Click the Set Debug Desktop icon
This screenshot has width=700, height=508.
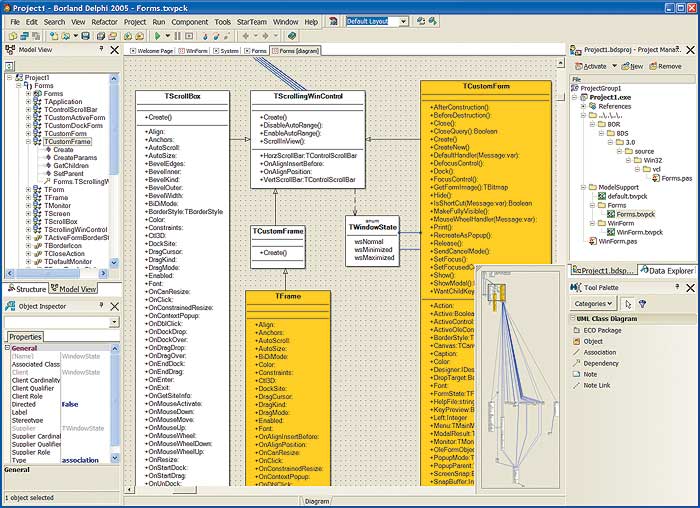tap(433, 21)
